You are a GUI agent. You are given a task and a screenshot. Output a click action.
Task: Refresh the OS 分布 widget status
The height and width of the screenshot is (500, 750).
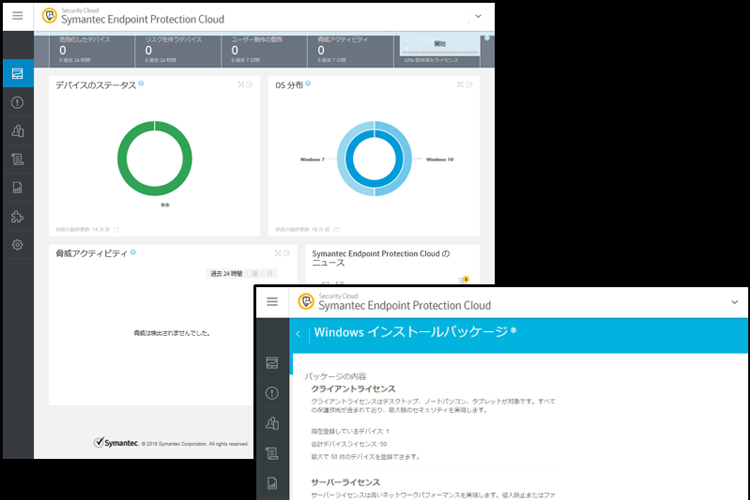[x=336, y=230]
